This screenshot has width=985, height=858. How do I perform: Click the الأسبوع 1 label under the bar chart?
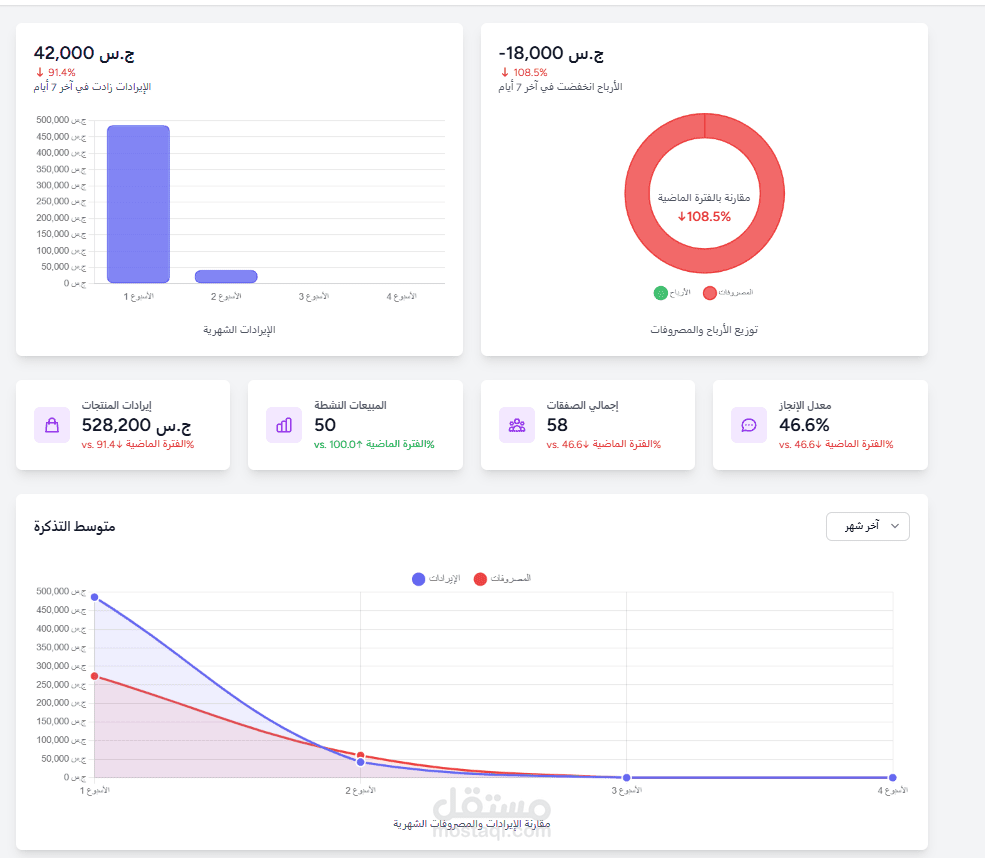click(139, 296)
